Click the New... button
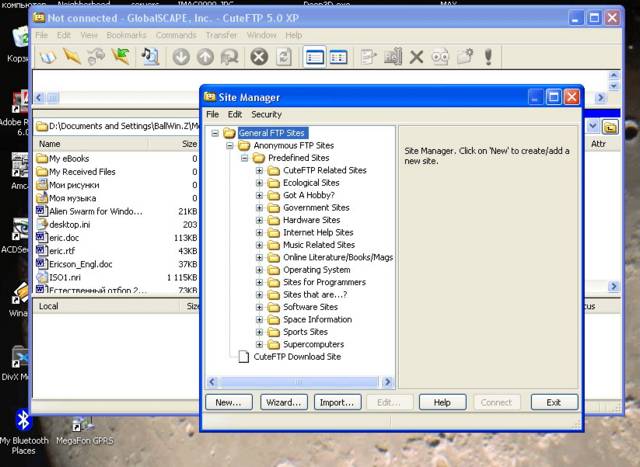The height and width of the screenshot is (467, 640). tap(229, 403)
